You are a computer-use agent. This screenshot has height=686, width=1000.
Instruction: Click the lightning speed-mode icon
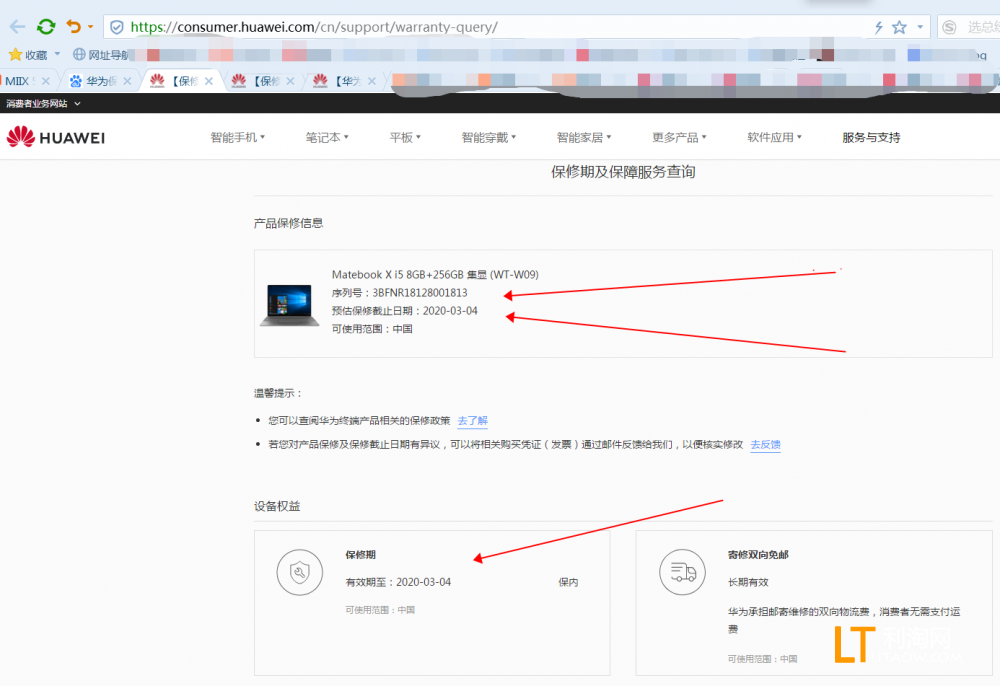(878, 27)
